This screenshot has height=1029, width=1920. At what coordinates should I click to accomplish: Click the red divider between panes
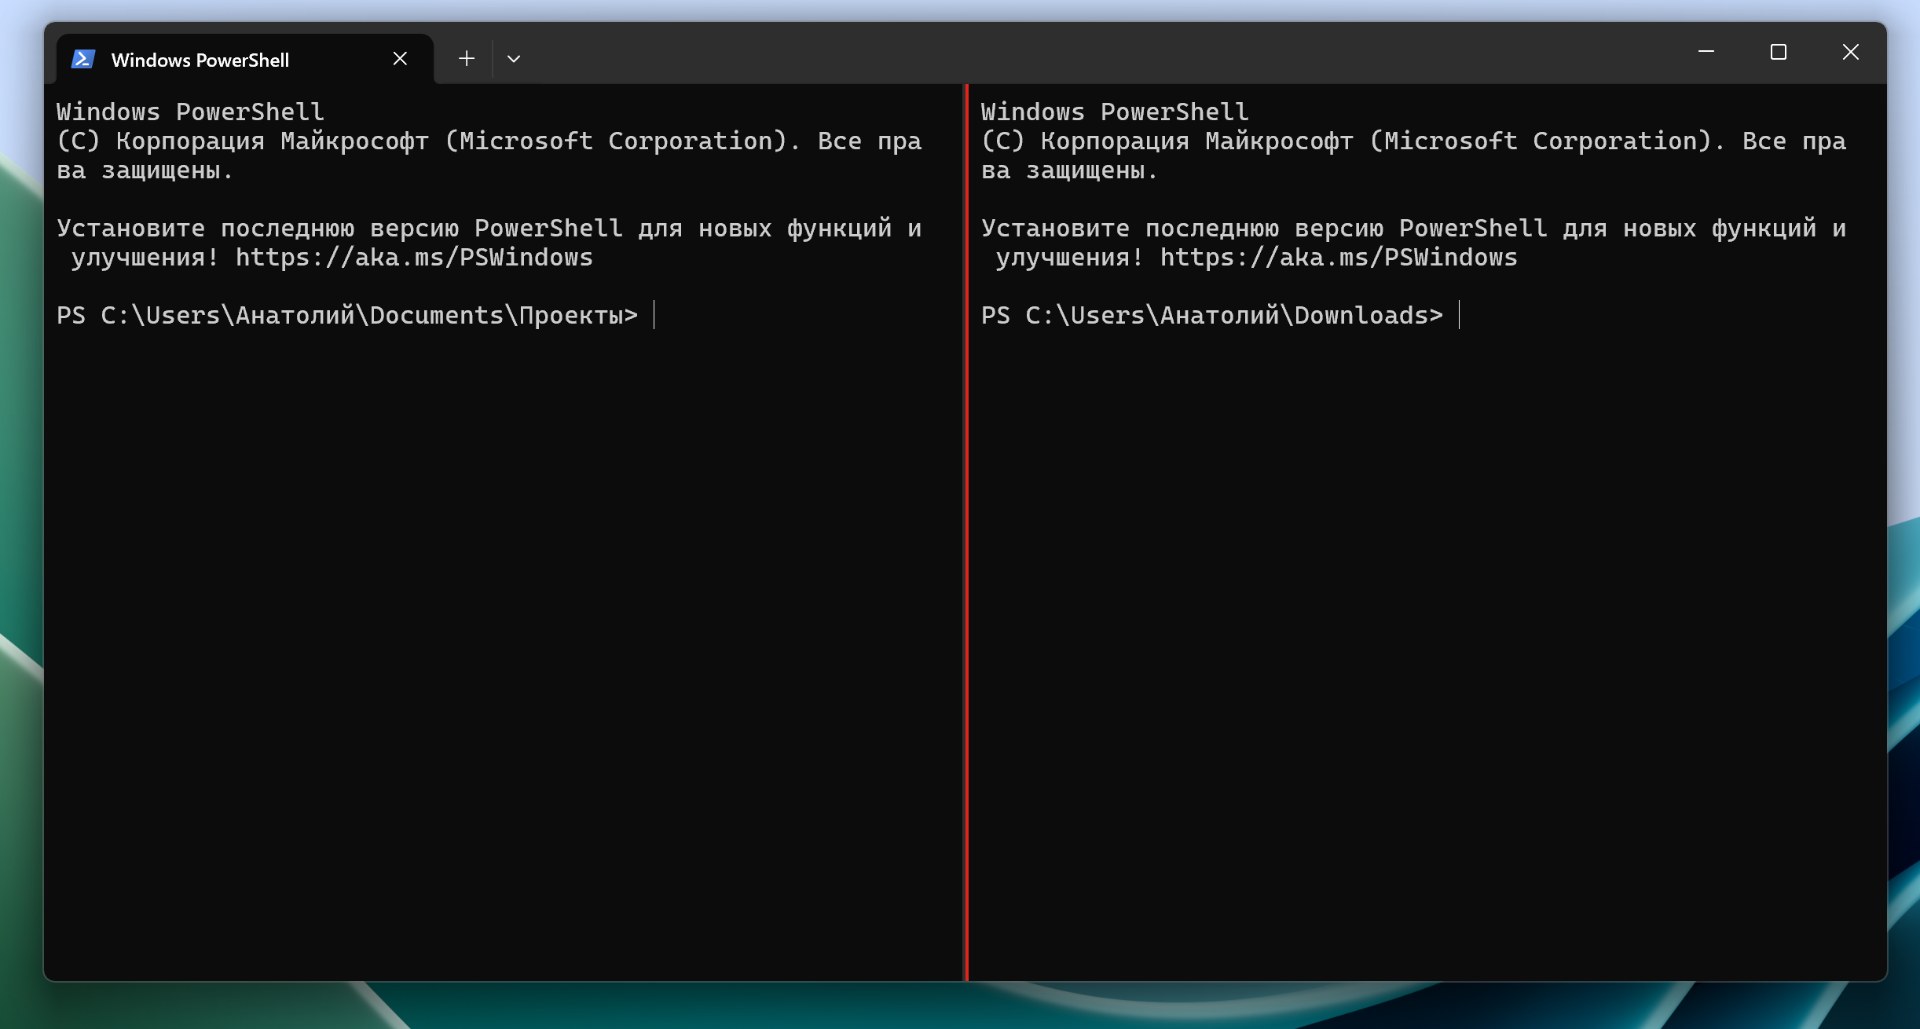(x=966, y=600)
